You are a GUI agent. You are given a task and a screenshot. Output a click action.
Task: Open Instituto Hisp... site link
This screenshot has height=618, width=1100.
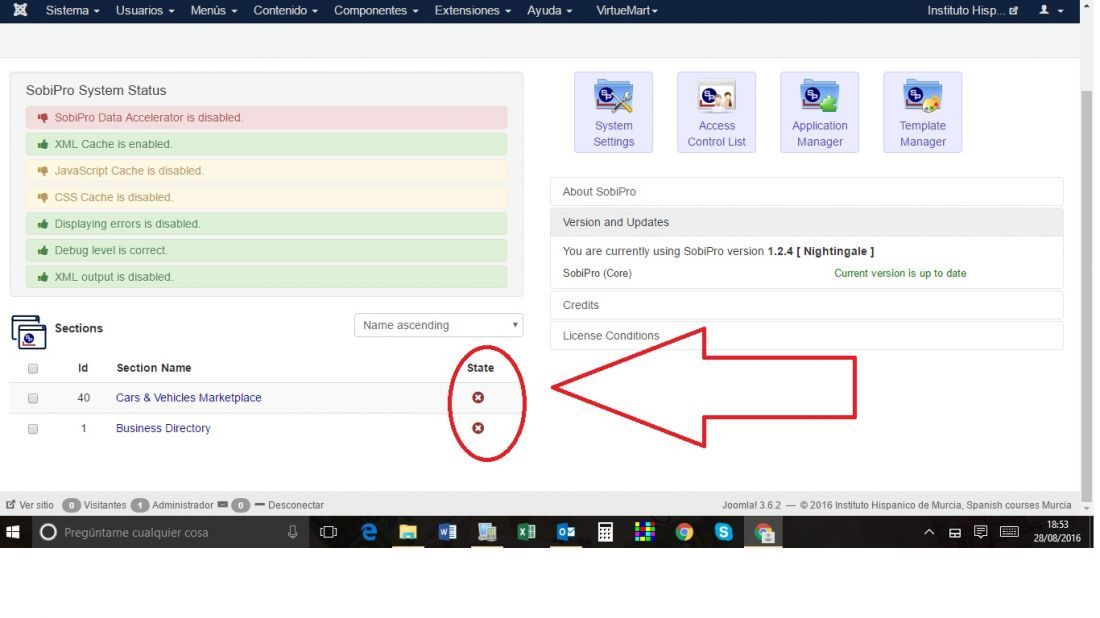972,11
